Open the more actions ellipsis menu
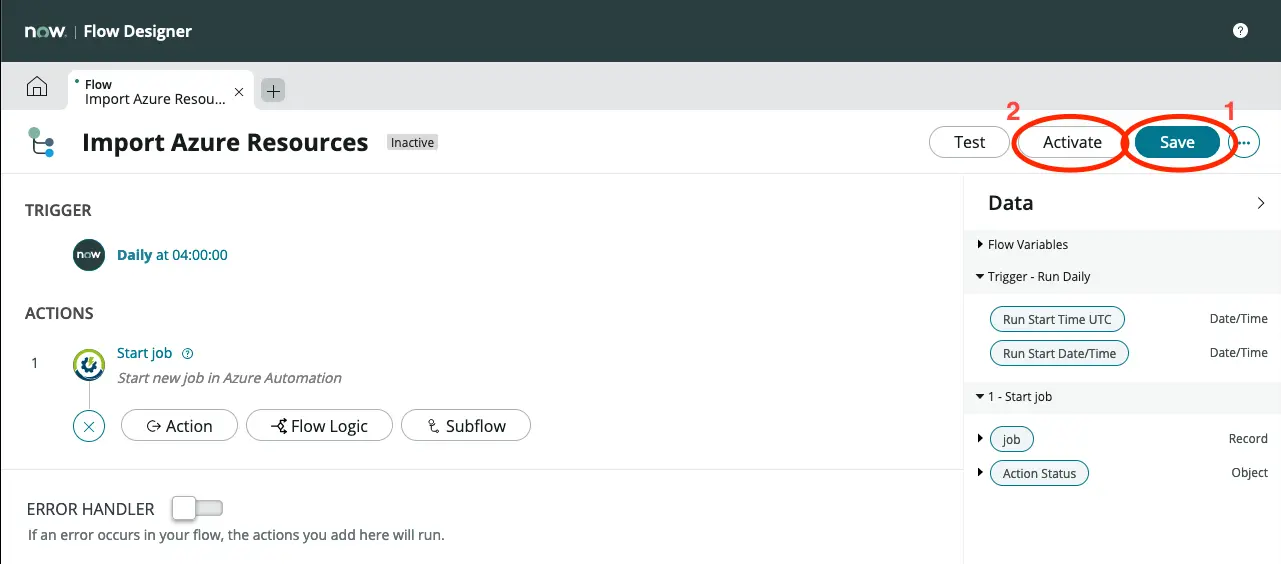 [x=1245, y=143]
